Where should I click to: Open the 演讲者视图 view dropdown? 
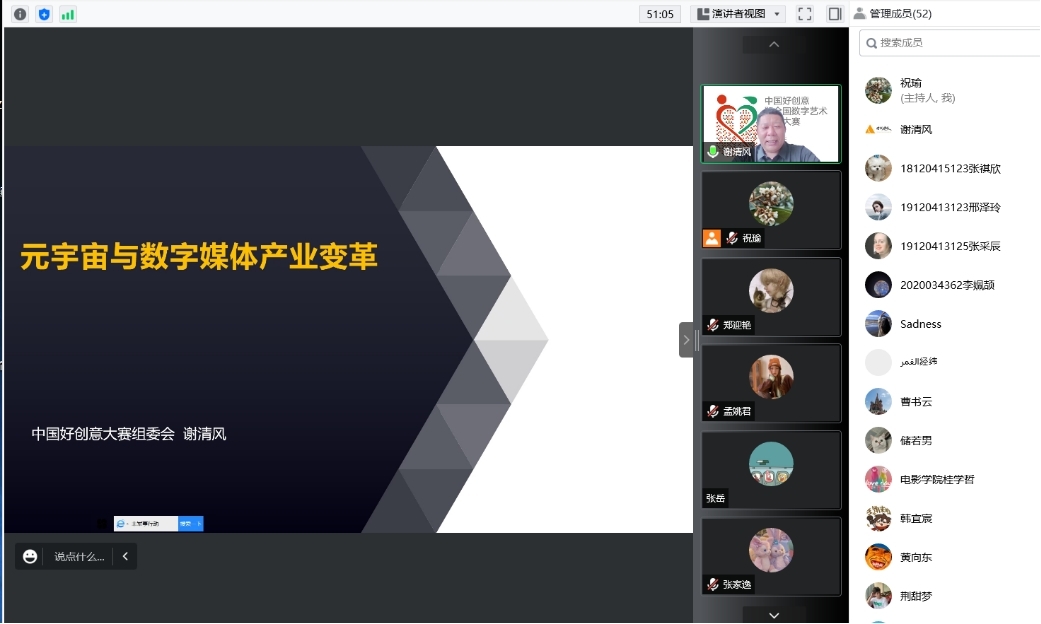tap(738, 14)
